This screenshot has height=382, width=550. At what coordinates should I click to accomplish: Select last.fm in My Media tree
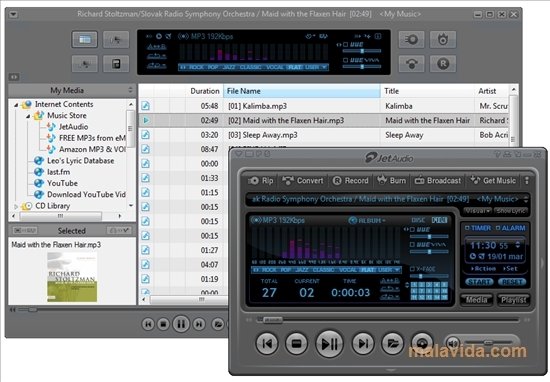pyautogui.click(x=59, y=172)
